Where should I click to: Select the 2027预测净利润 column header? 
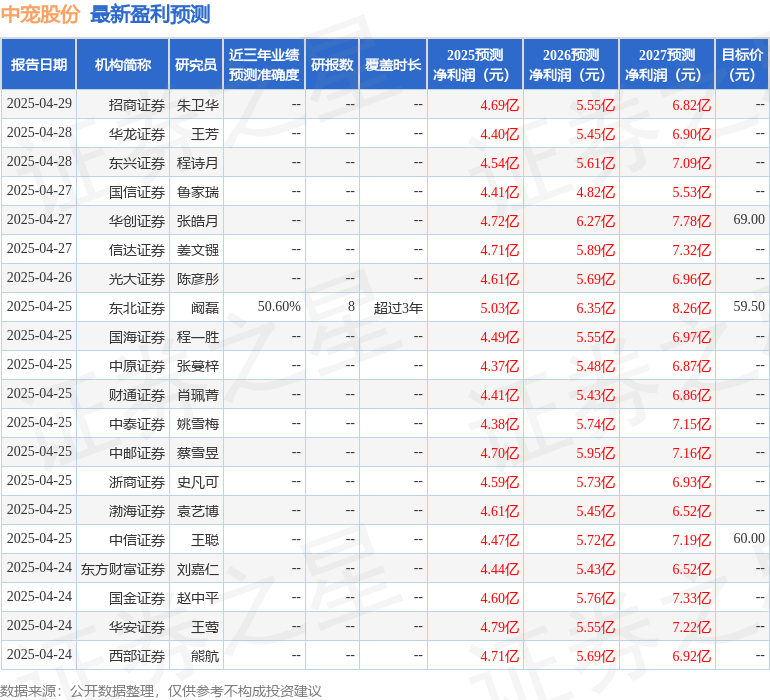coord(667,64)
